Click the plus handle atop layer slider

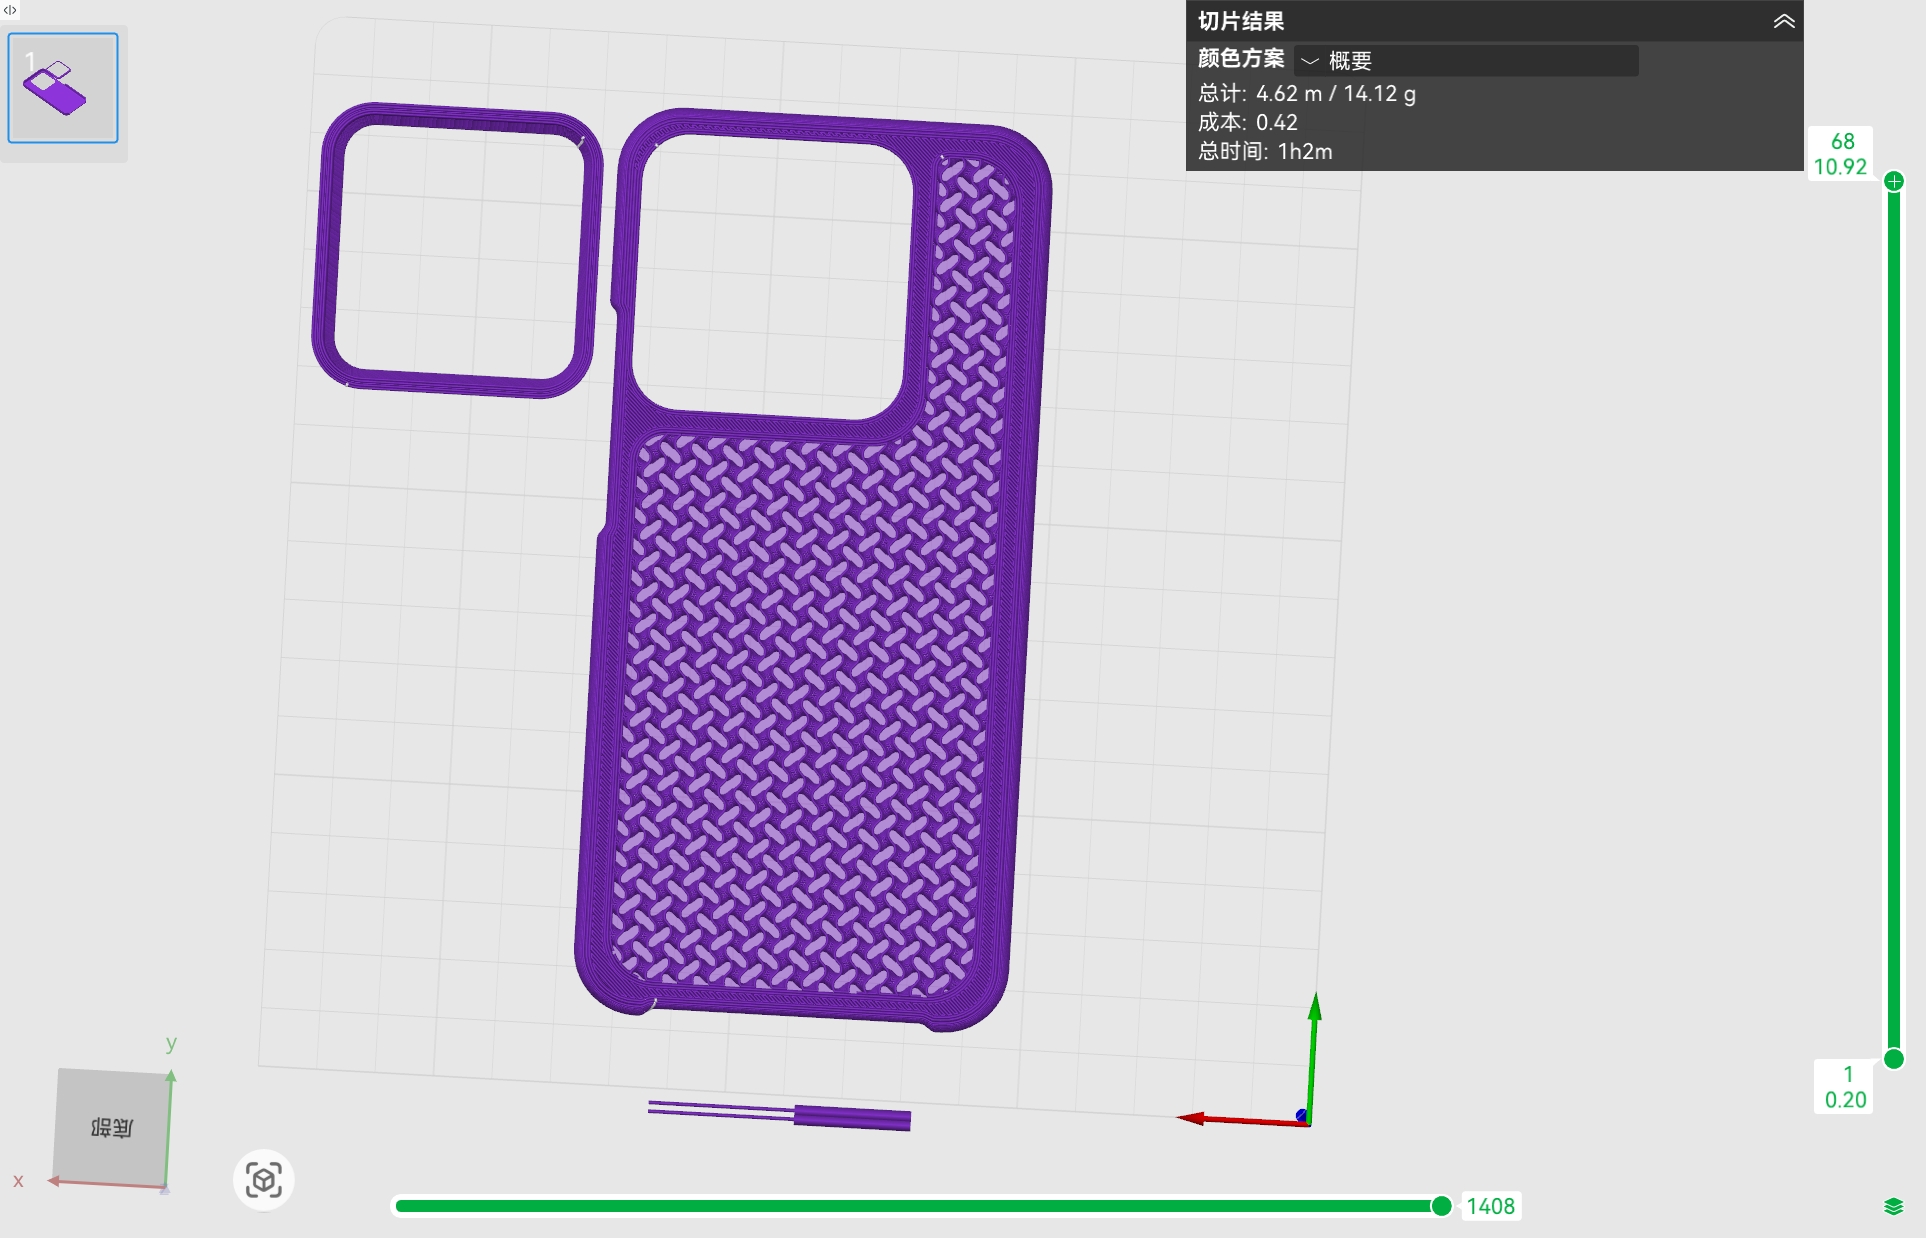tap(1894, 181)
